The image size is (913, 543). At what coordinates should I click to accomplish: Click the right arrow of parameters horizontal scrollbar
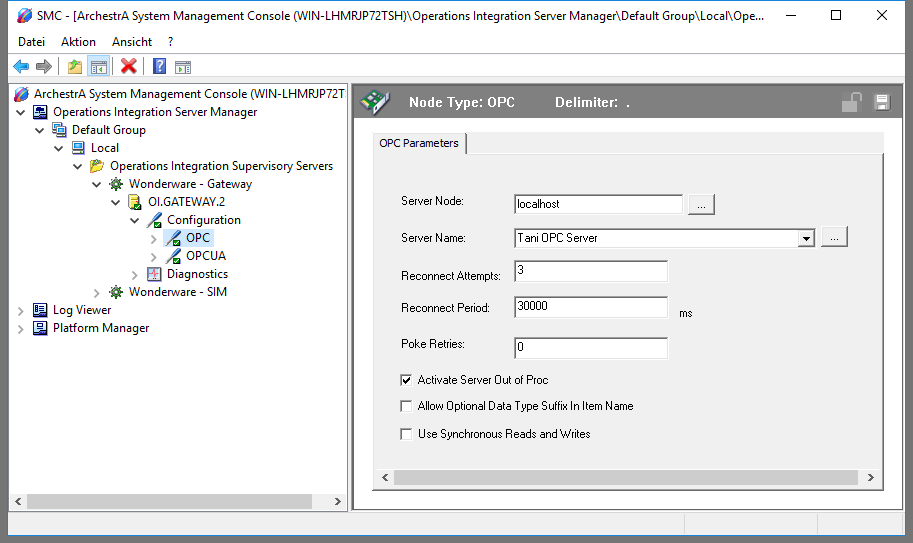coord(870,478)
